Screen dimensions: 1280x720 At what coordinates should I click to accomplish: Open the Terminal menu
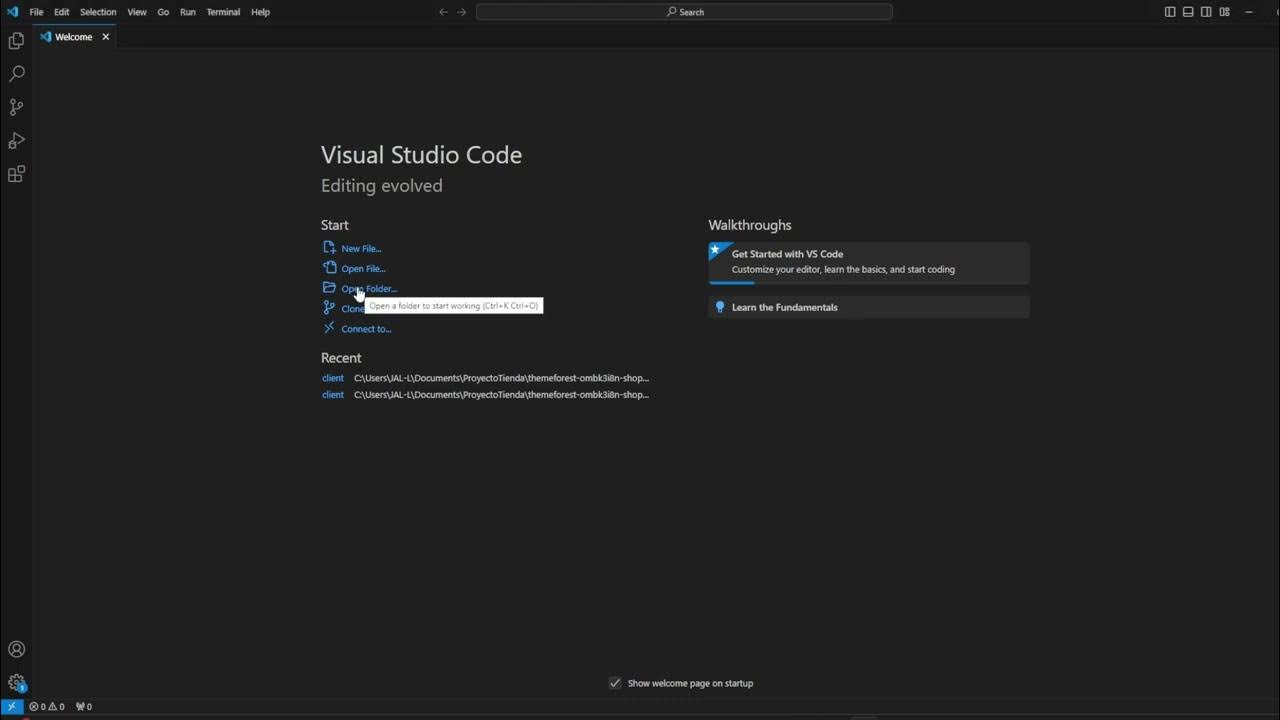tap(223, 12)
